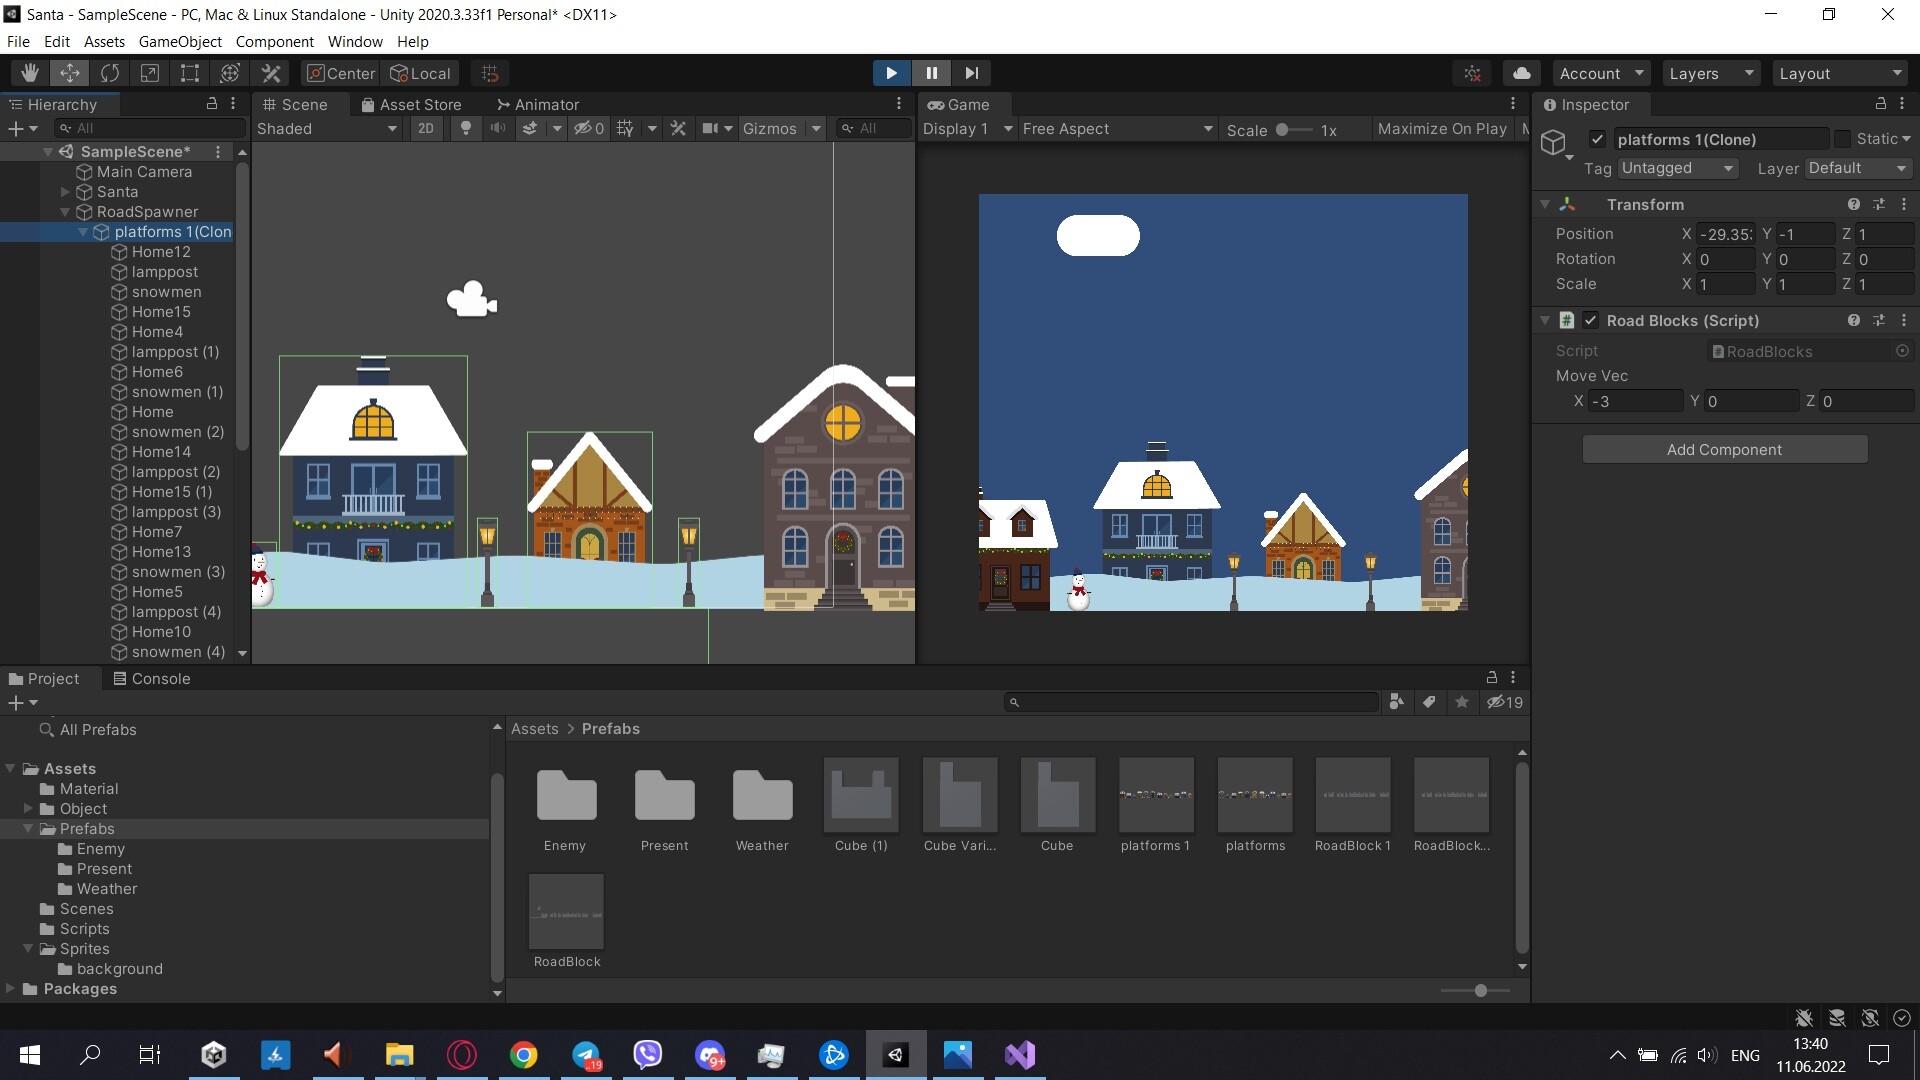Disable the Road Blocks script checkbox

(1591, 321)
